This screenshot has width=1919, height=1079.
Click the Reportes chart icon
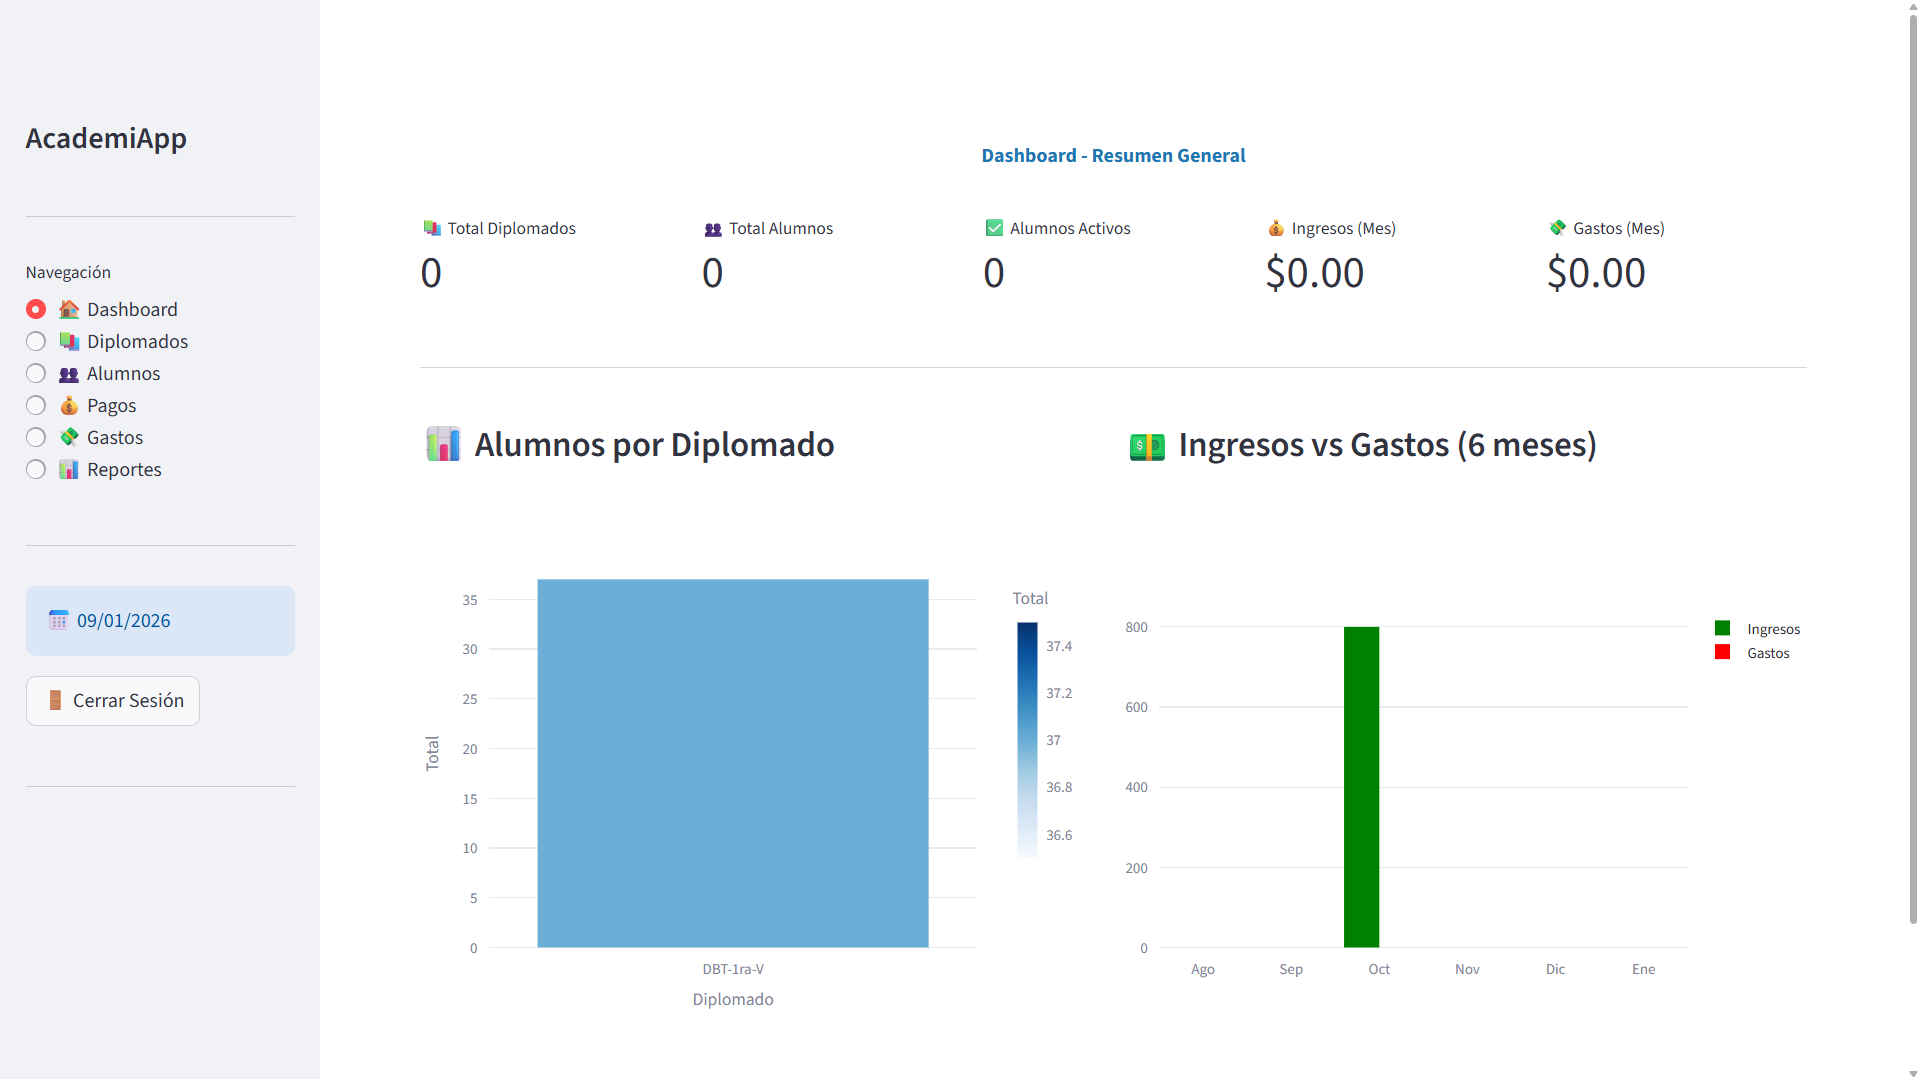(x=68, y=469)
